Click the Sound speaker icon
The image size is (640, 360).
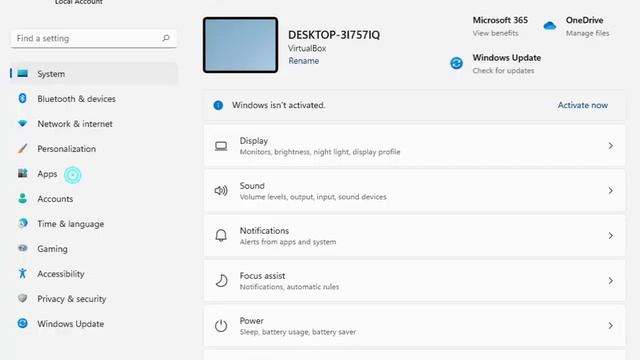(221, 191)
